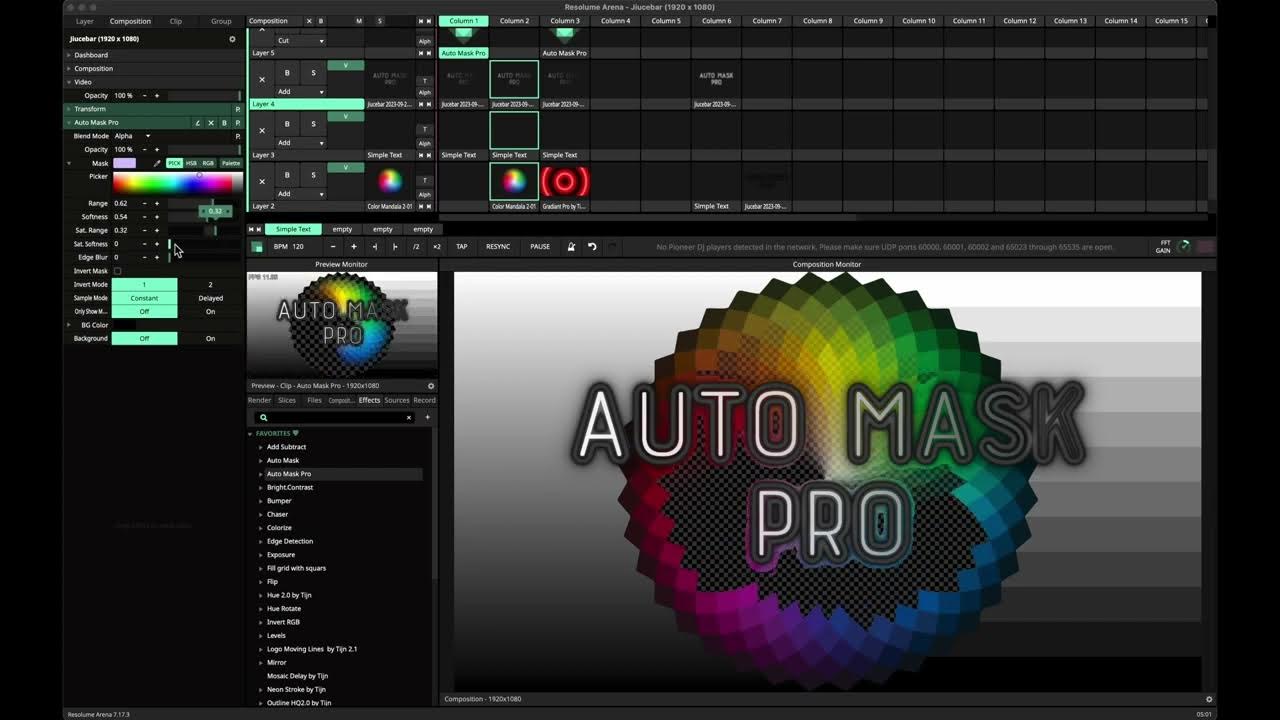Select the Edge Detection effect in the list

[290, 541]
